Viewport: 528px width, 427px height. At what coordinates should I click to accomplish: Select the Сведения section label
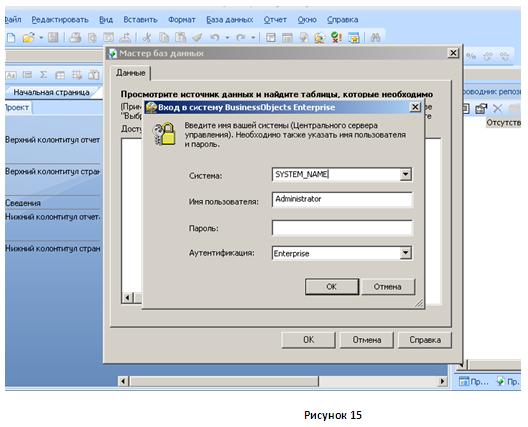click(x=23, y=203)
